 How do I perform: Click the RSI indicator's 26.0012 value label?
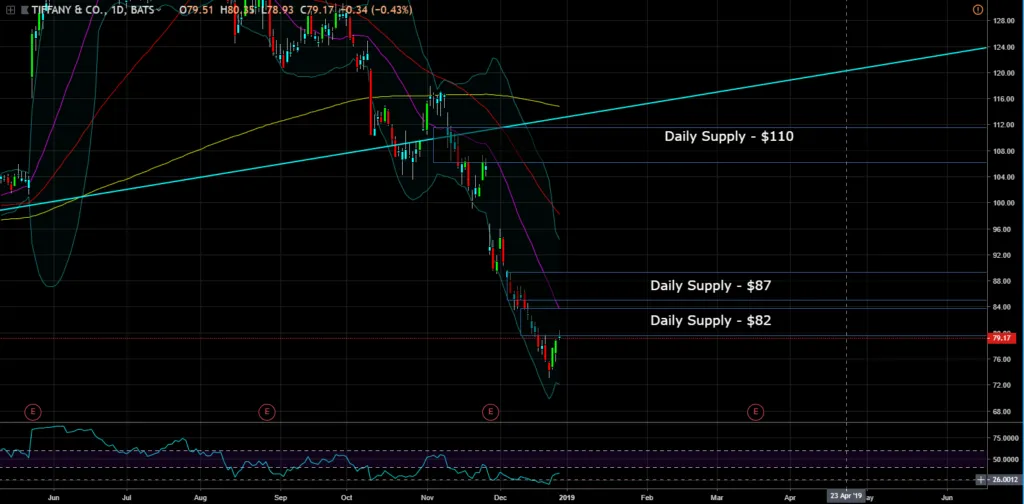1004,481
